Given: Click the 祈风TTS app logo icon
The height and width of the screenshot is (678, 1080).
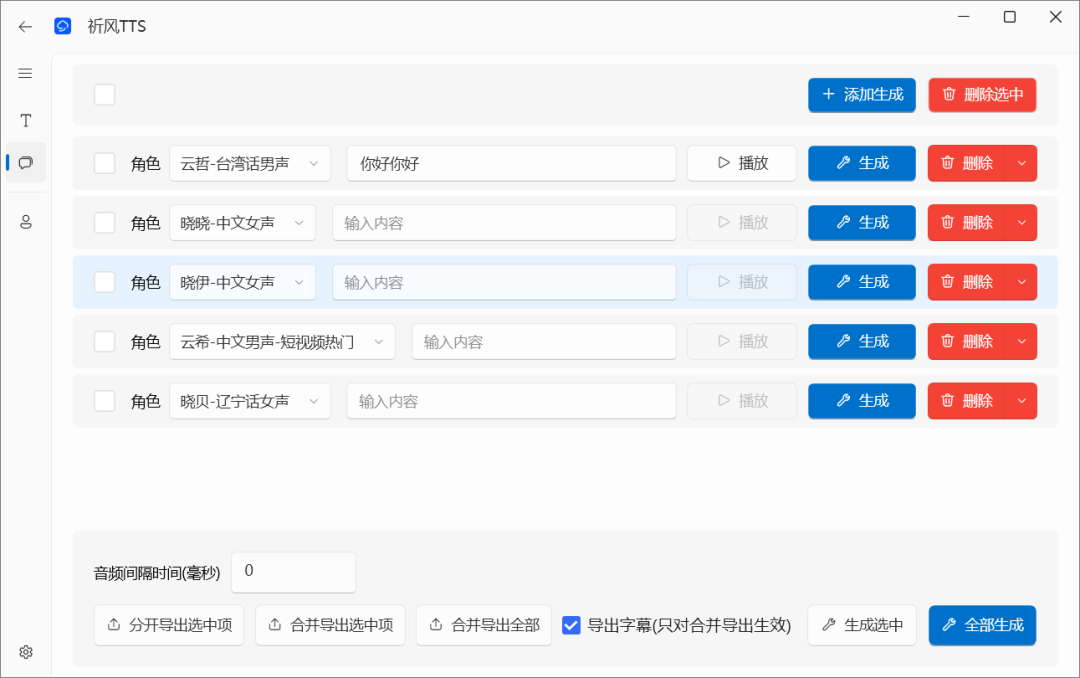Looking at the screenshot, I should click(x=63, y=26).
